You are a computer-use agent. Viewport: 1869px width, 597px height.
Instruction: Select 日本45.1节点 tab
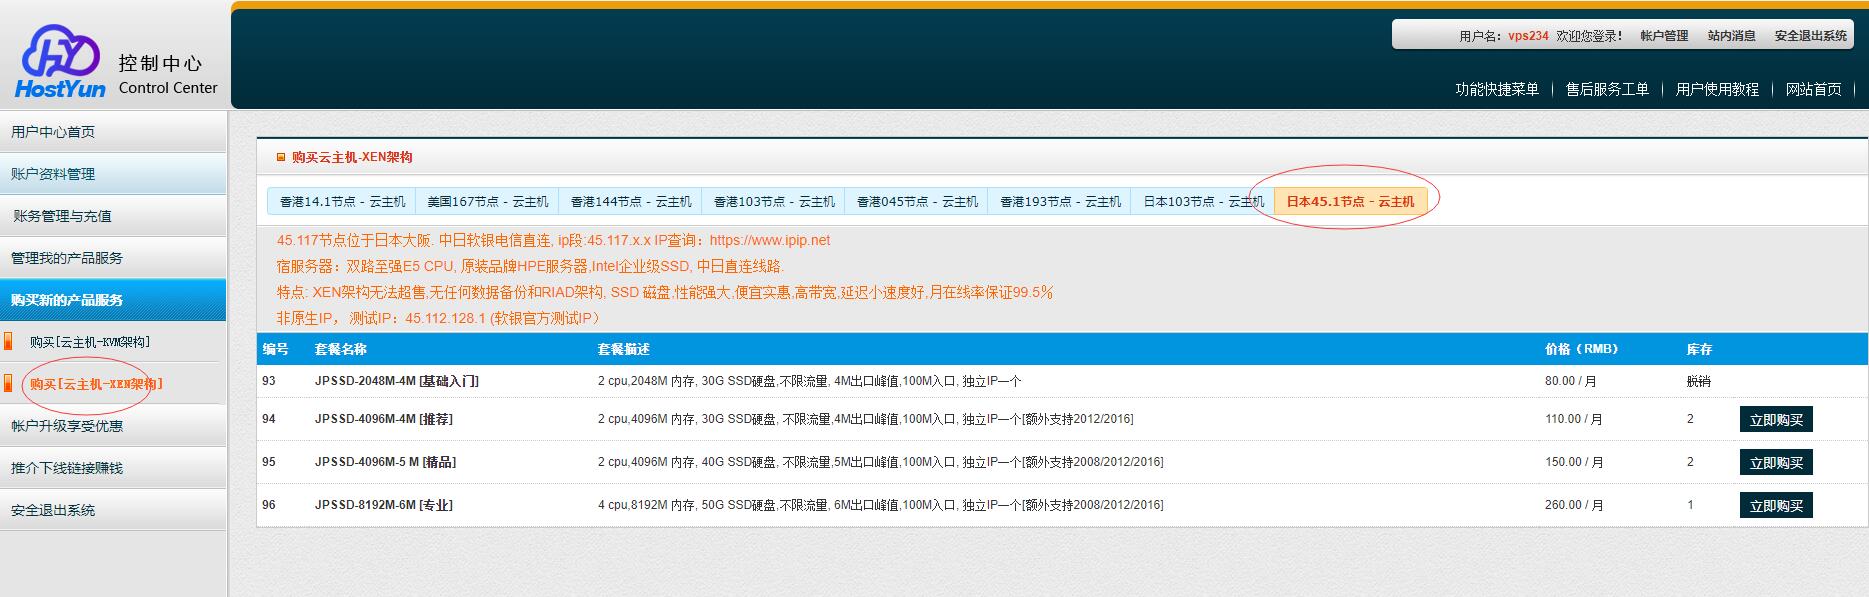click(1350, 201)
